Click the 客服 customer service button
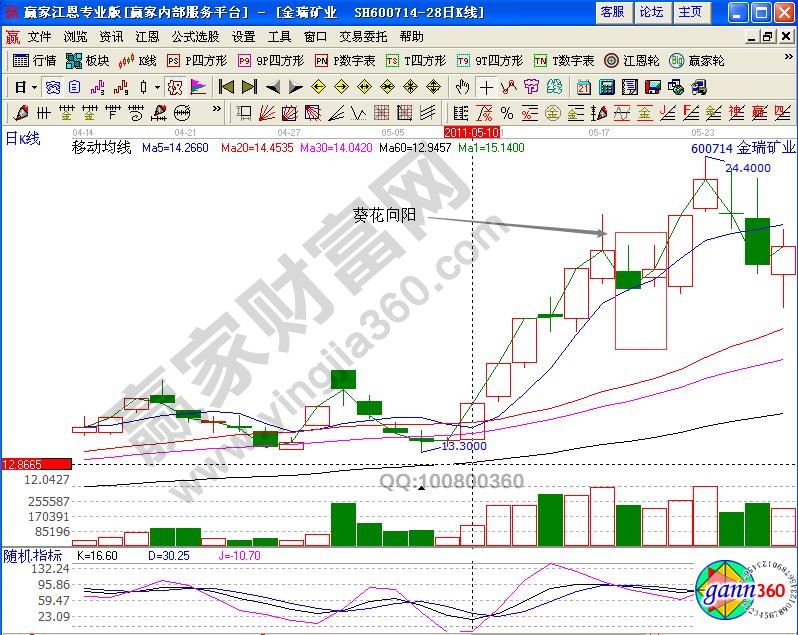 click(x=612, y=12)
